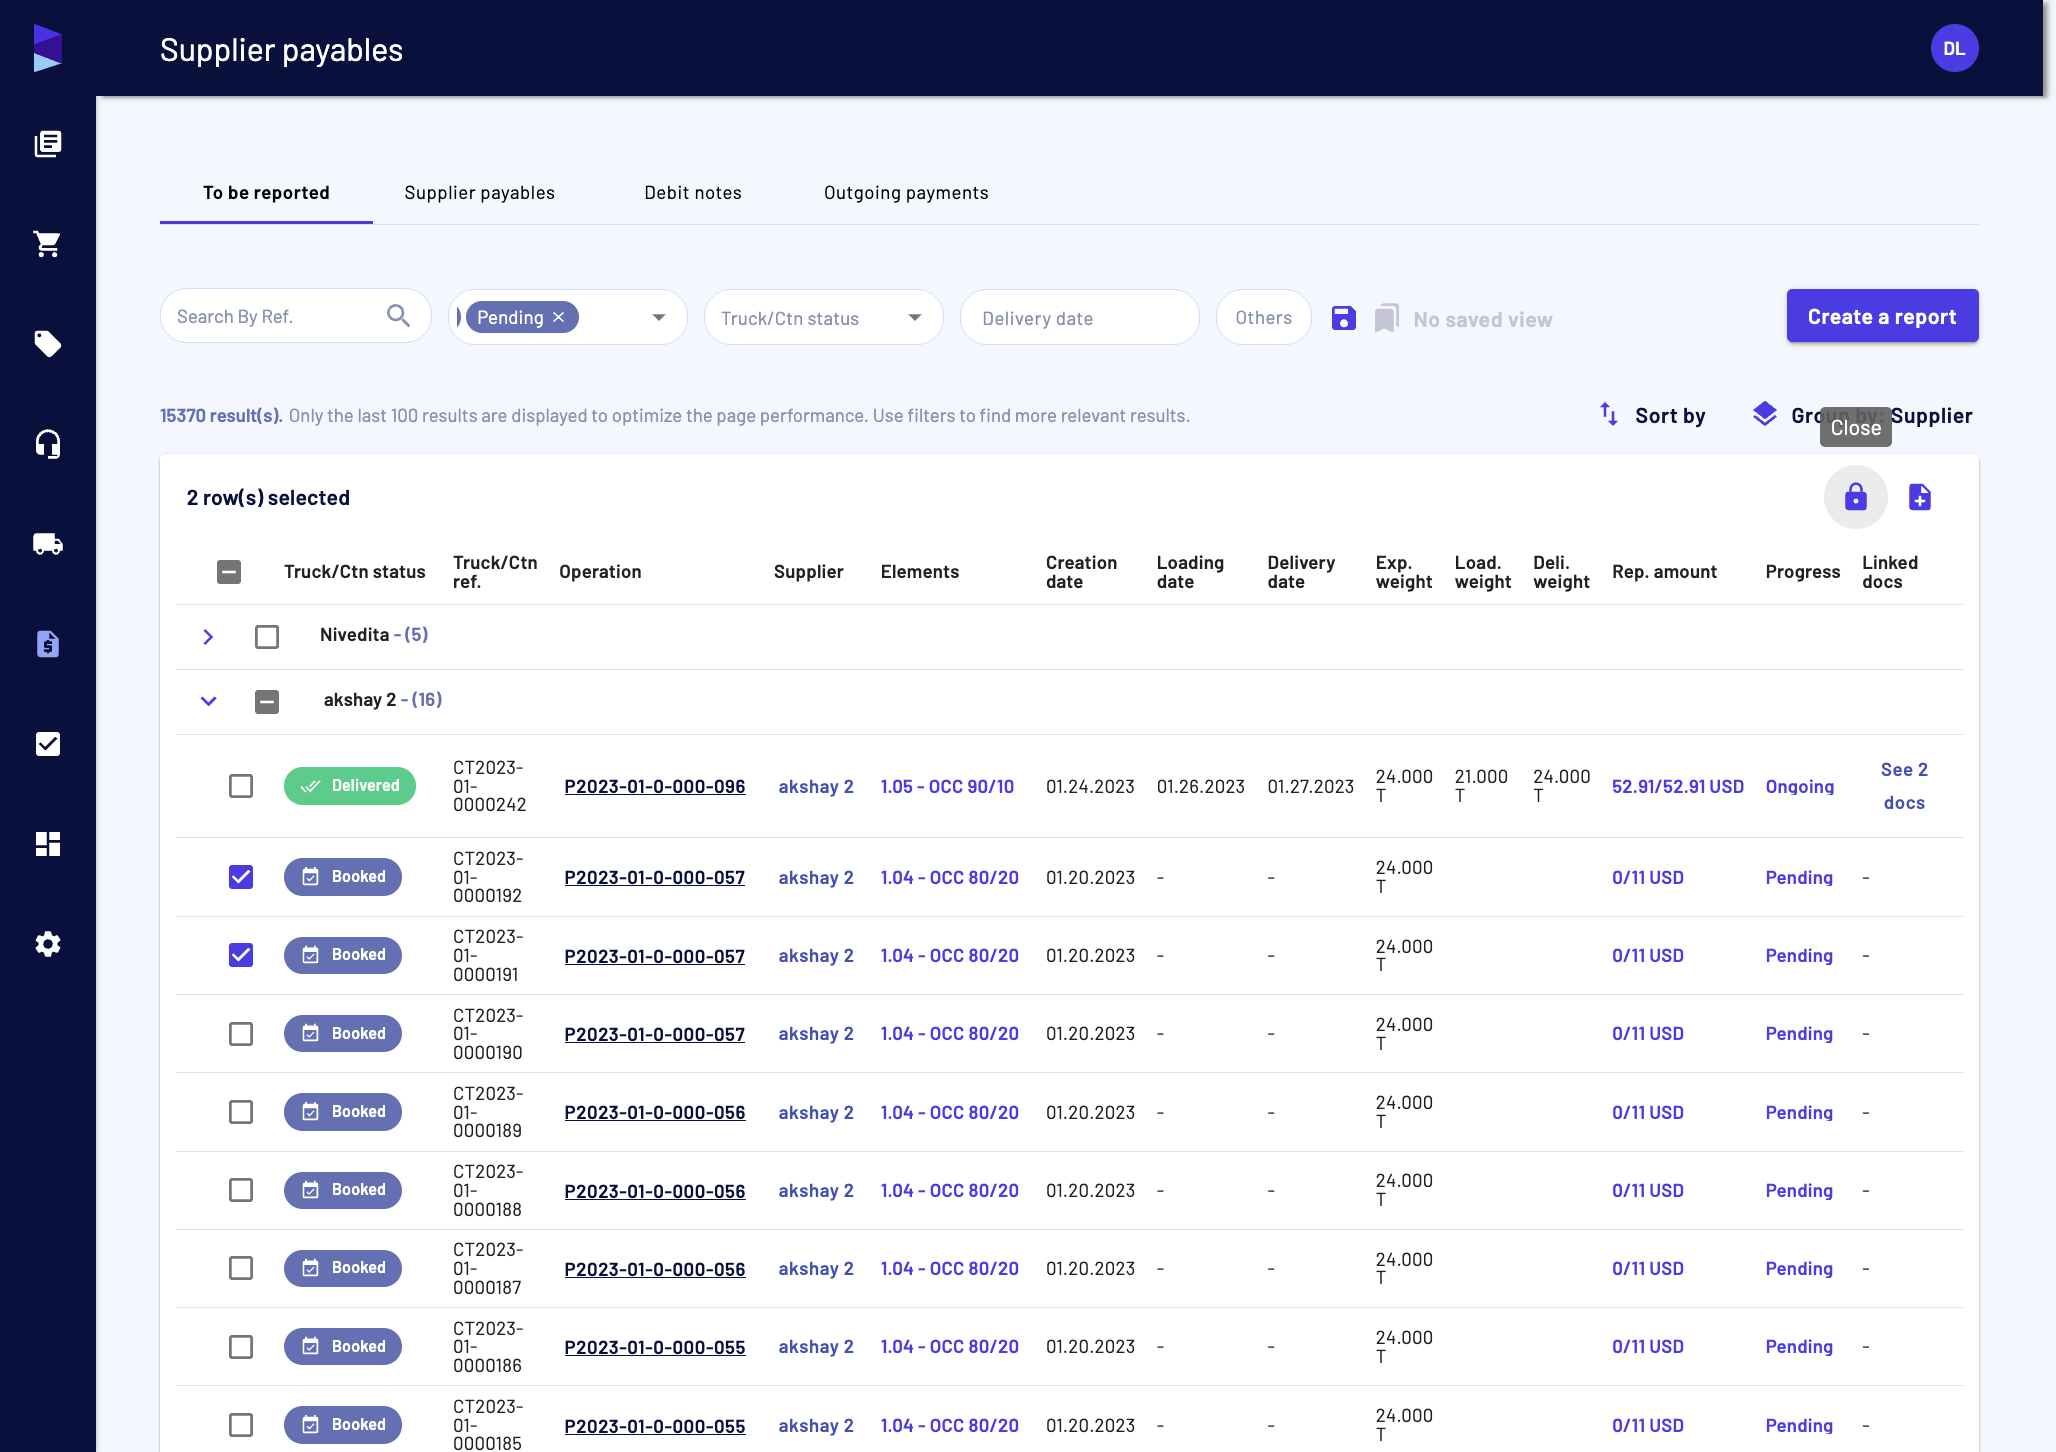2056x1452 pixels.
Task: Select the To be reported tab
Action: click(266, 193)
